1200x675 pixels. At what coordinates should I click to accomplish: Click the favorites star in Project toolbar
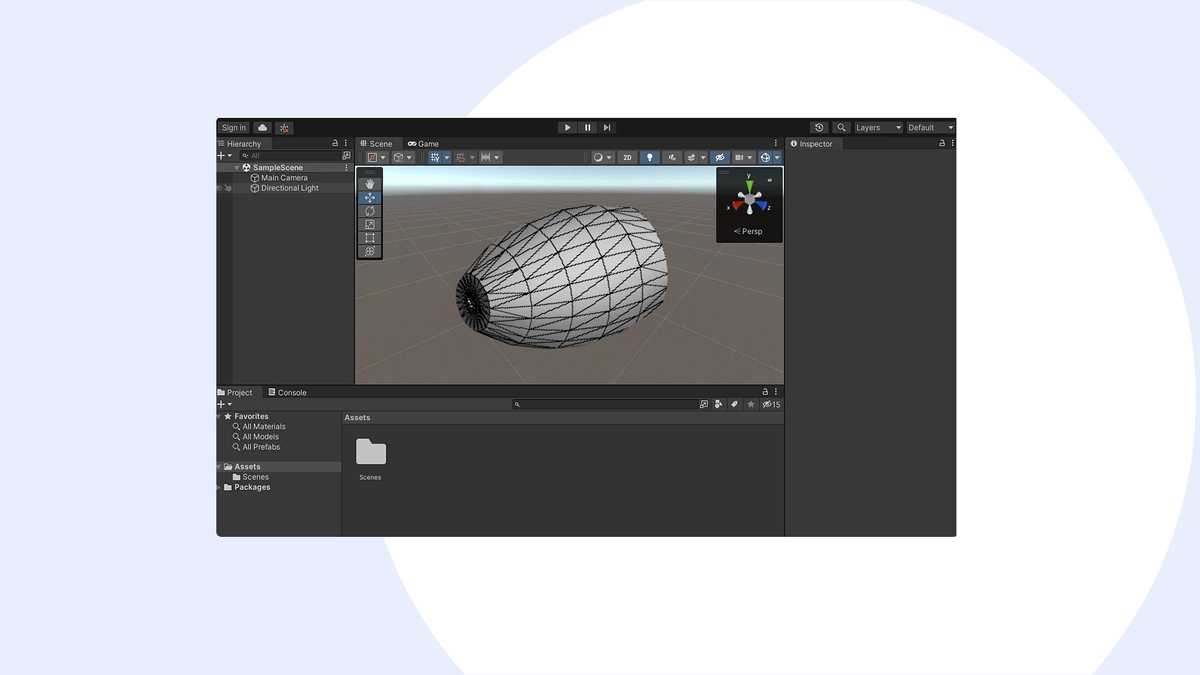click(x=751, y=404)
